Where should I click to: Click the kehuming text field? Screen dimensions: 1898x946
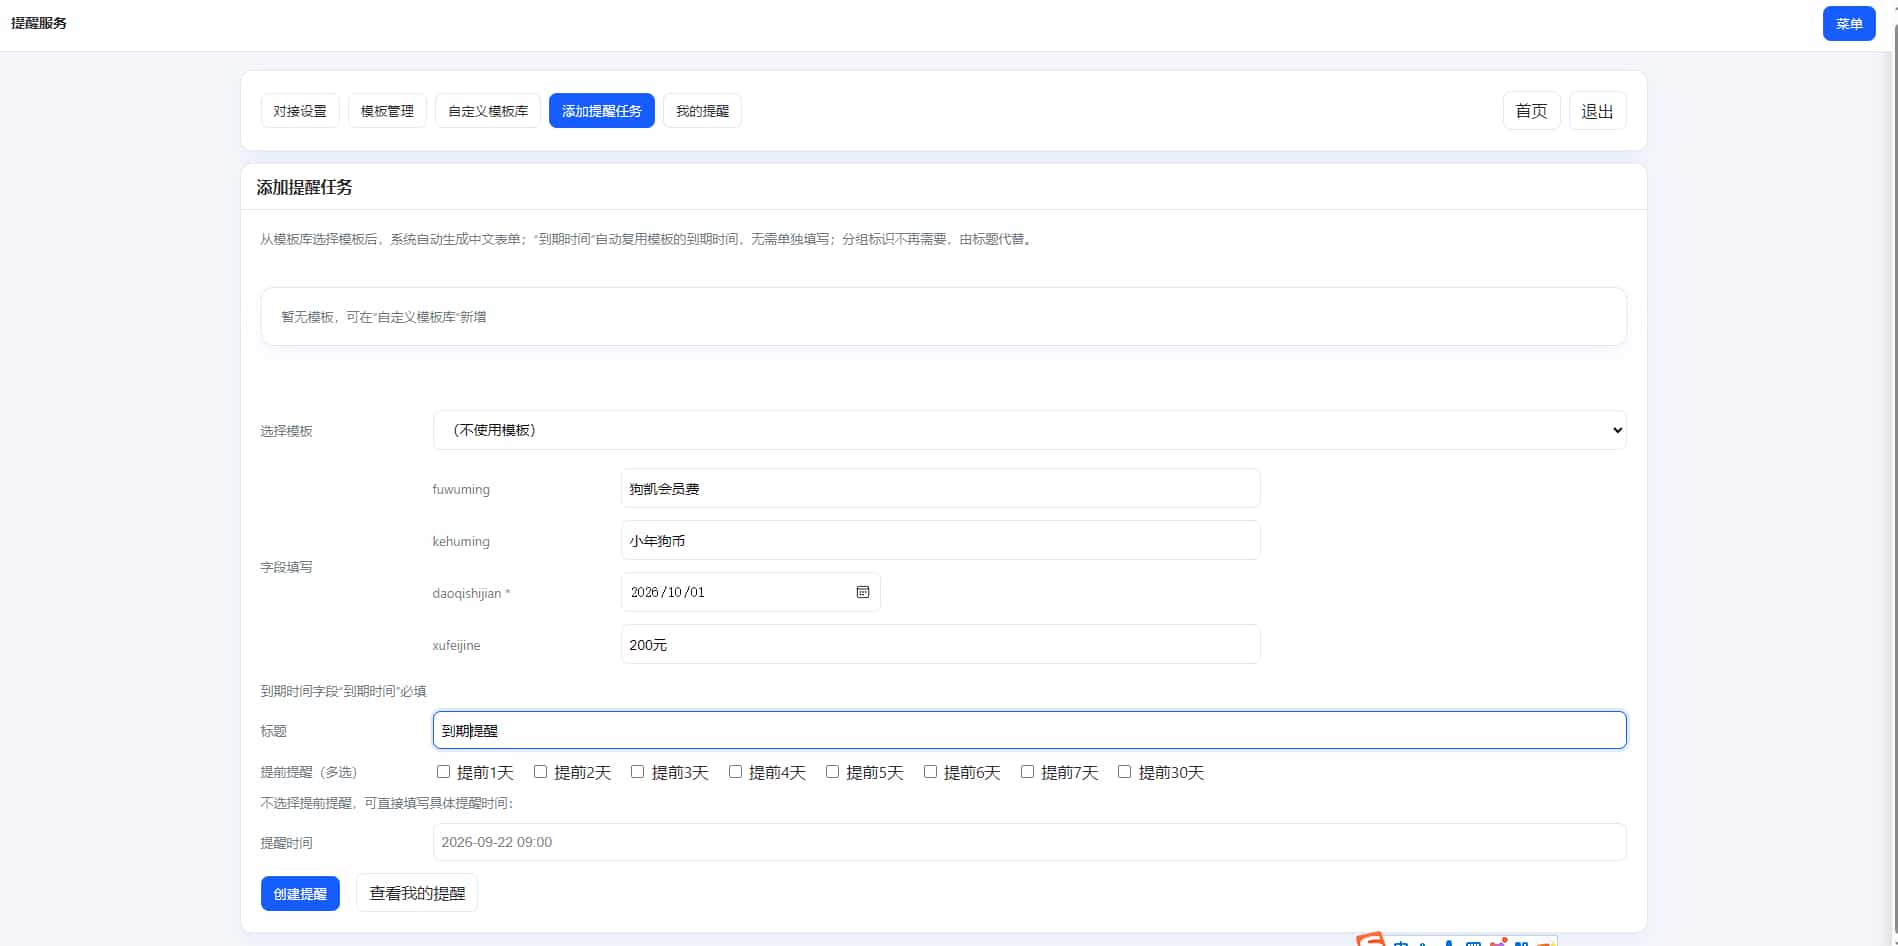pos(940,541)
